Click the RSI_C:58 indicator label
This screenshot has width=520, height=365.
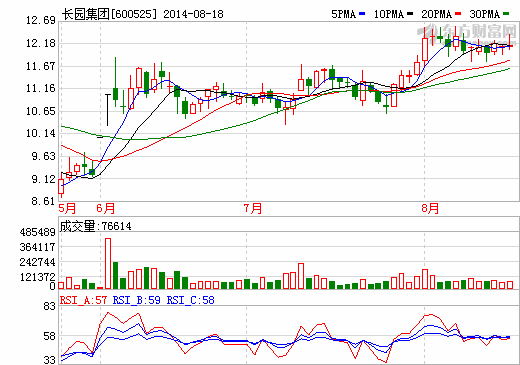pyautogui.click(x=191, y=300)
